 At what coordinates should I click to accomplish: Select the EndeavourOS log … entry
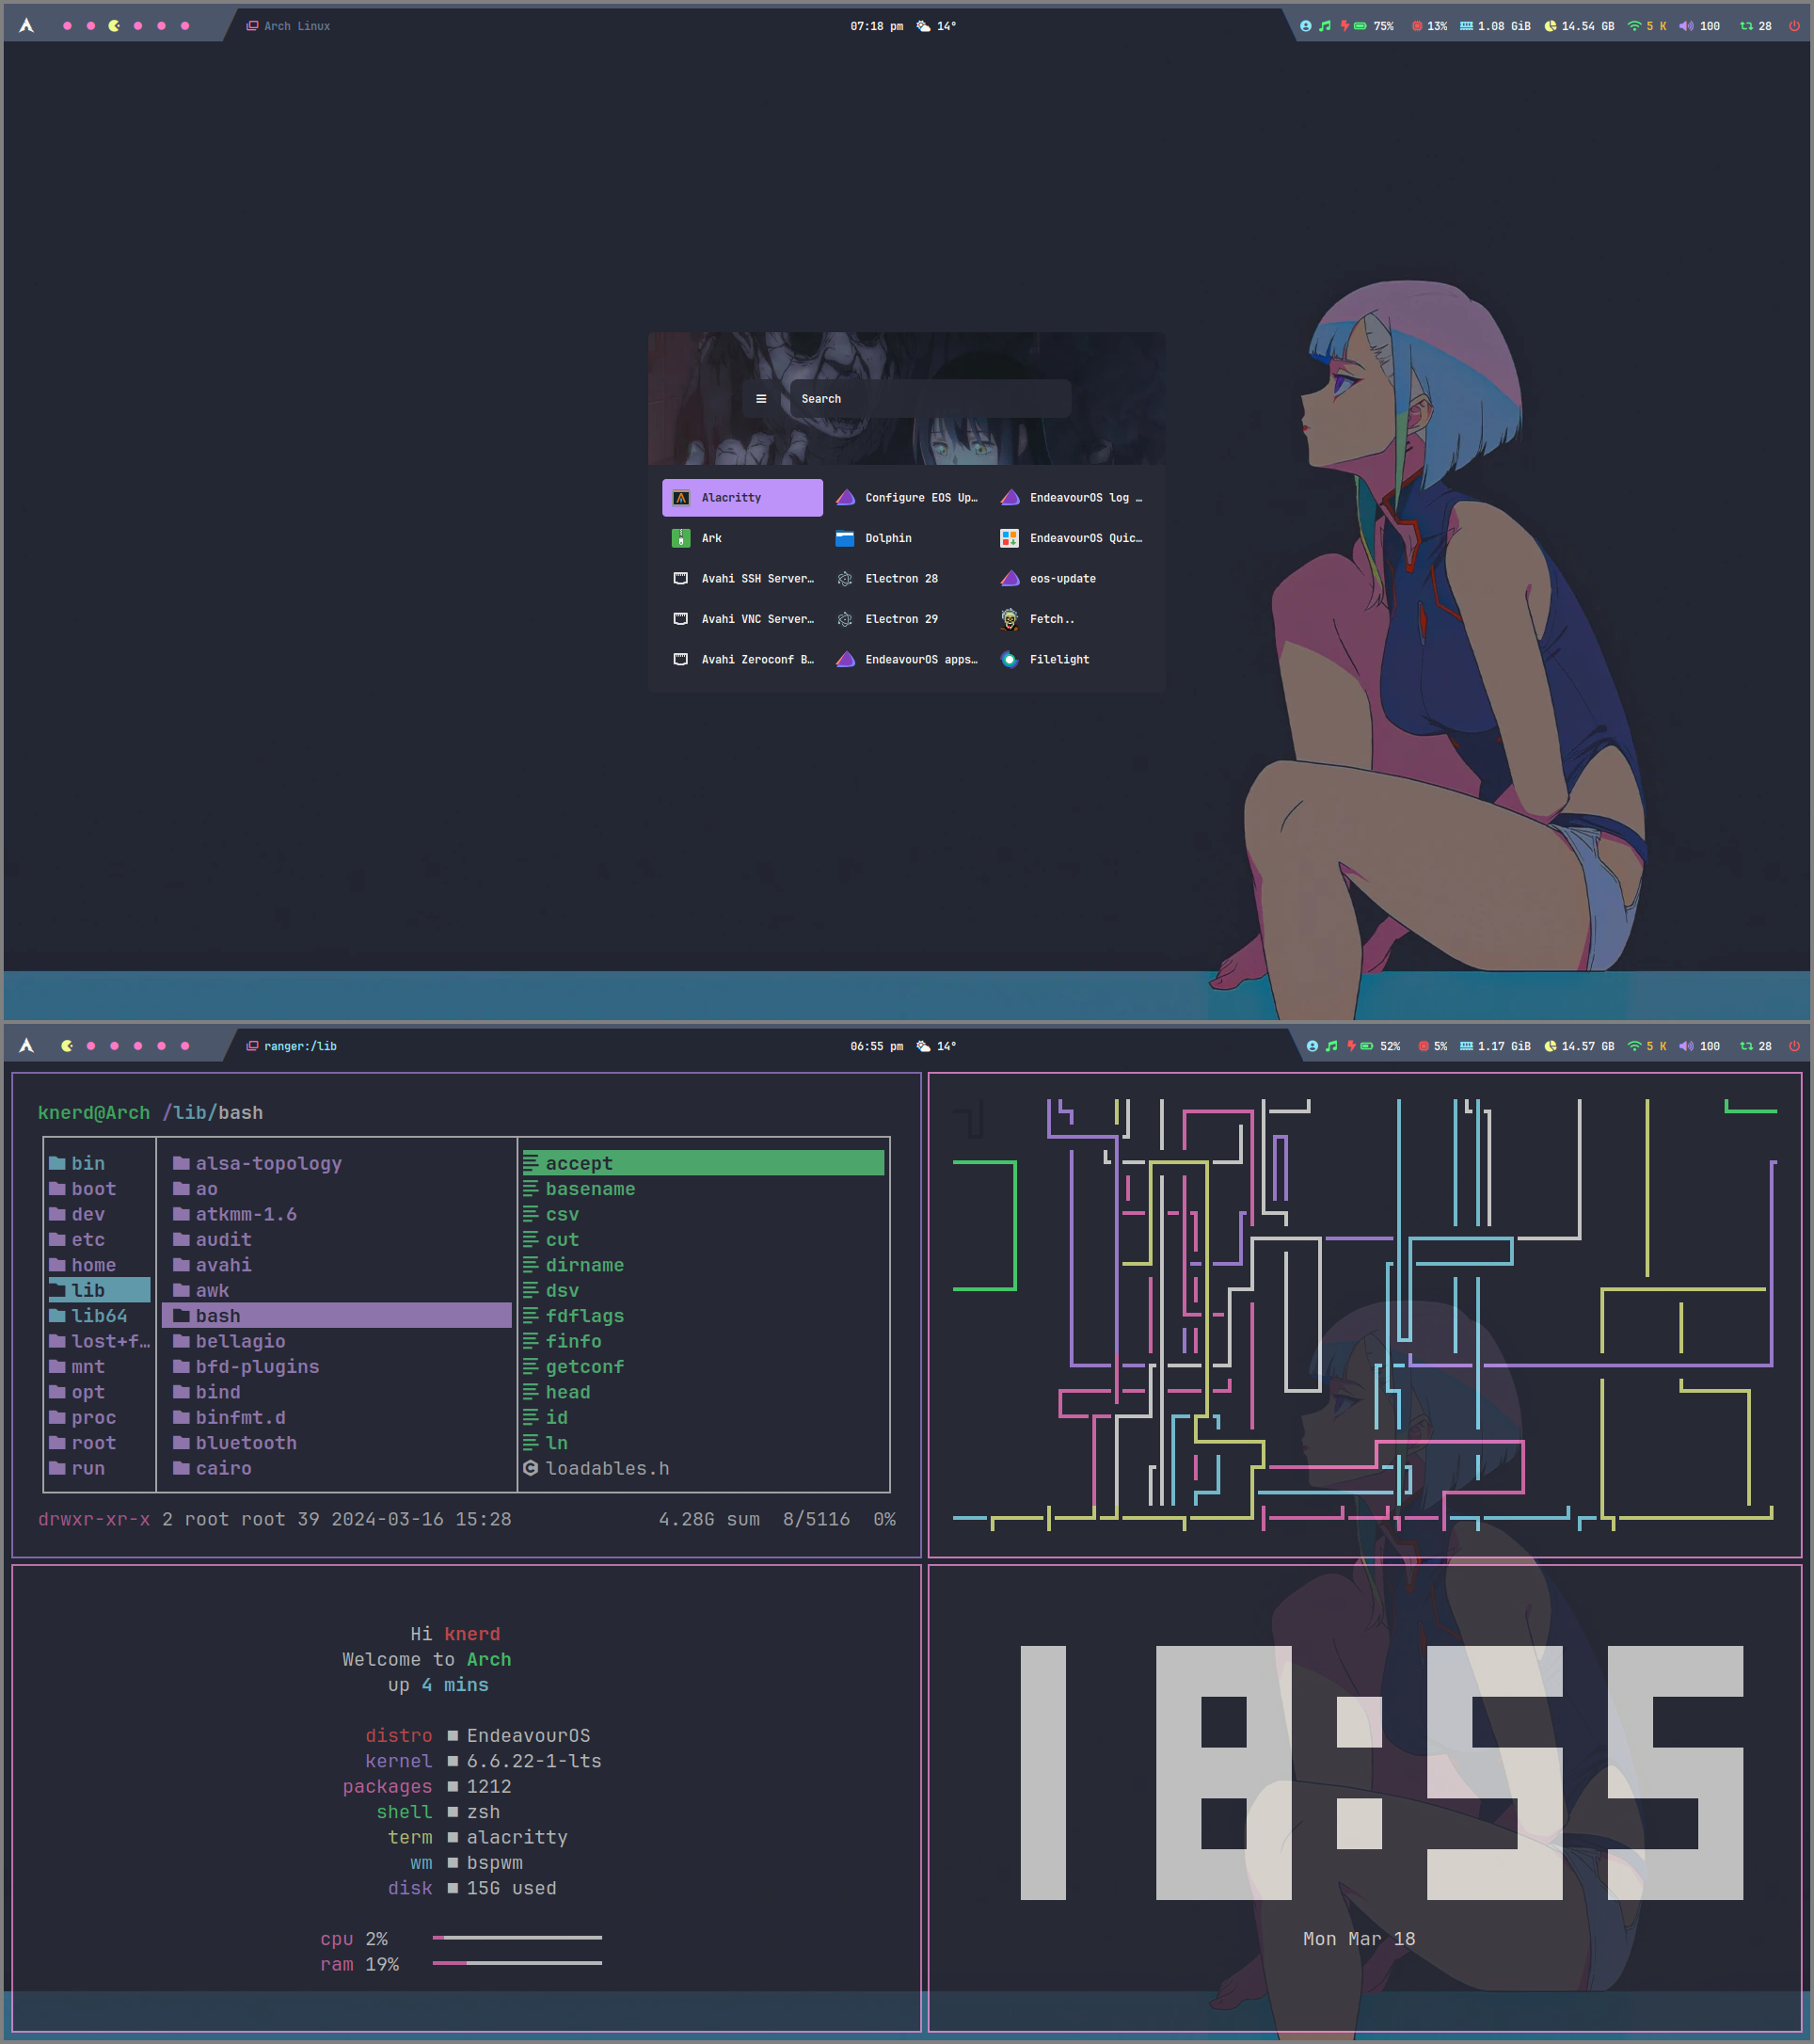pyautogui.click(x=1071, y=497)
